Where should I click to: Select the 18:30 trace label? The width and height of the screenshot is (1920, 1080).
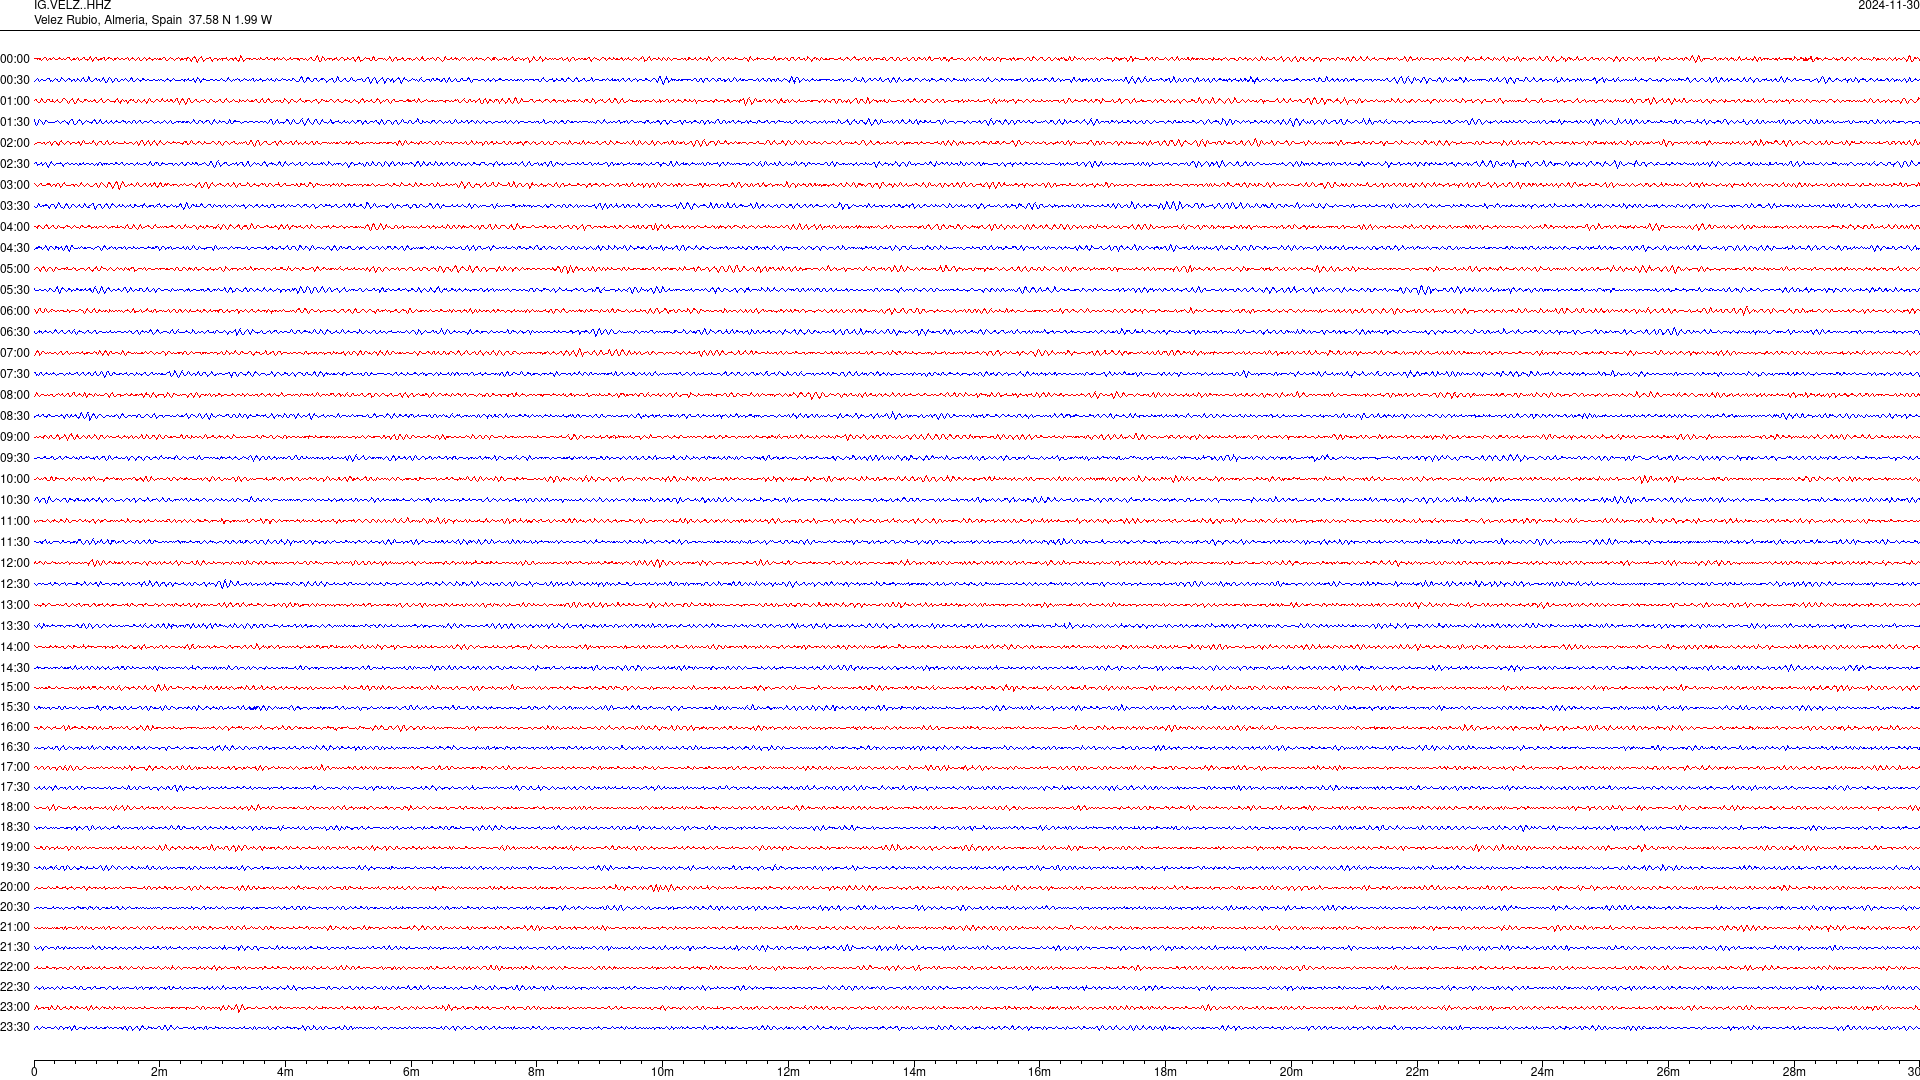pyautogui.click(x=15, y=827)
